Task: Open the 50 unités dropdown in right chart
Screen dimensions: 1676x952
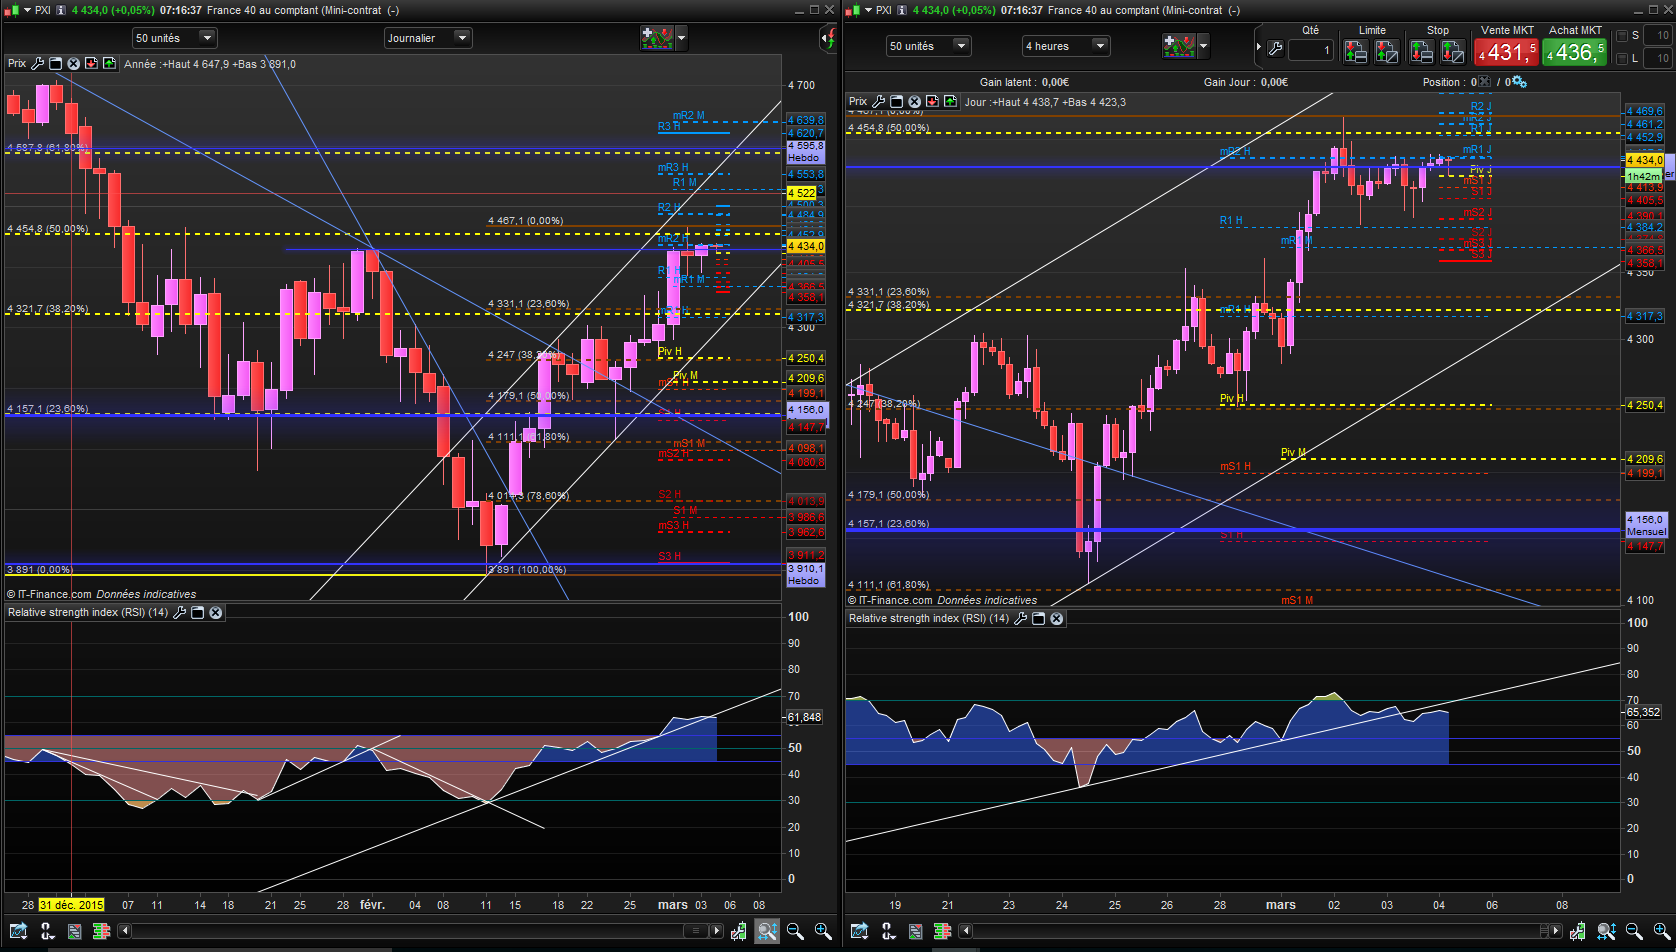Action: 928,46
